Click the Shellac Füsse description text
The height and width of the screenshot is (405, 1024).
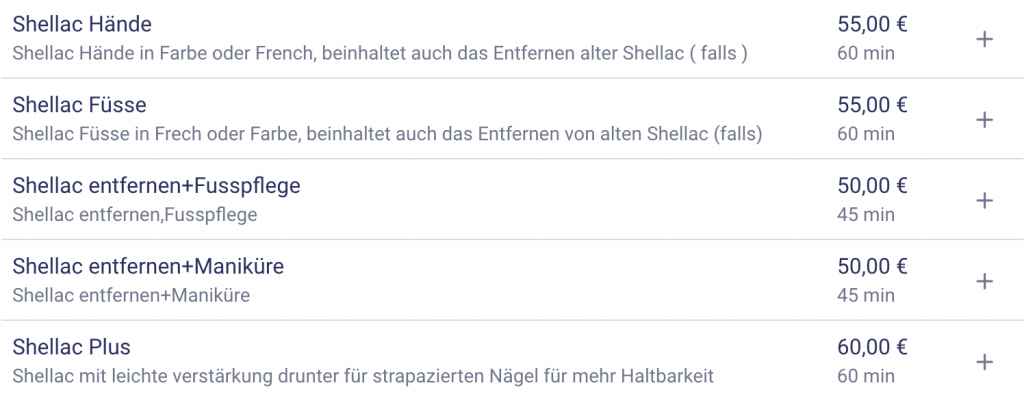pyautogui.click(x=387, y=134)
